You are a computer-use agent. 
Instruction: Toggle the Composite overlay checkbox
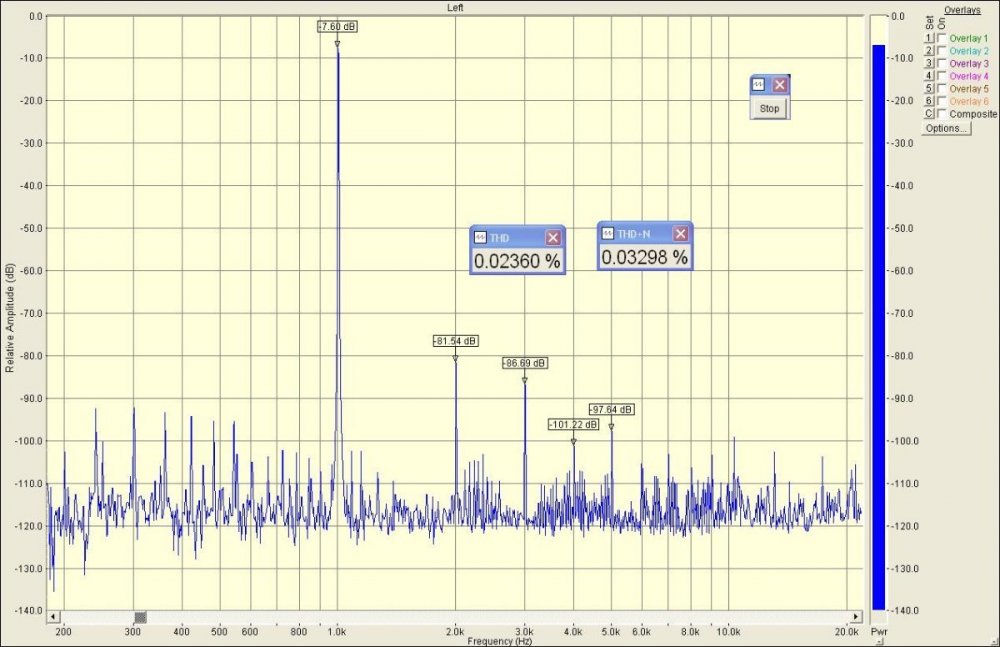[942, 114]
